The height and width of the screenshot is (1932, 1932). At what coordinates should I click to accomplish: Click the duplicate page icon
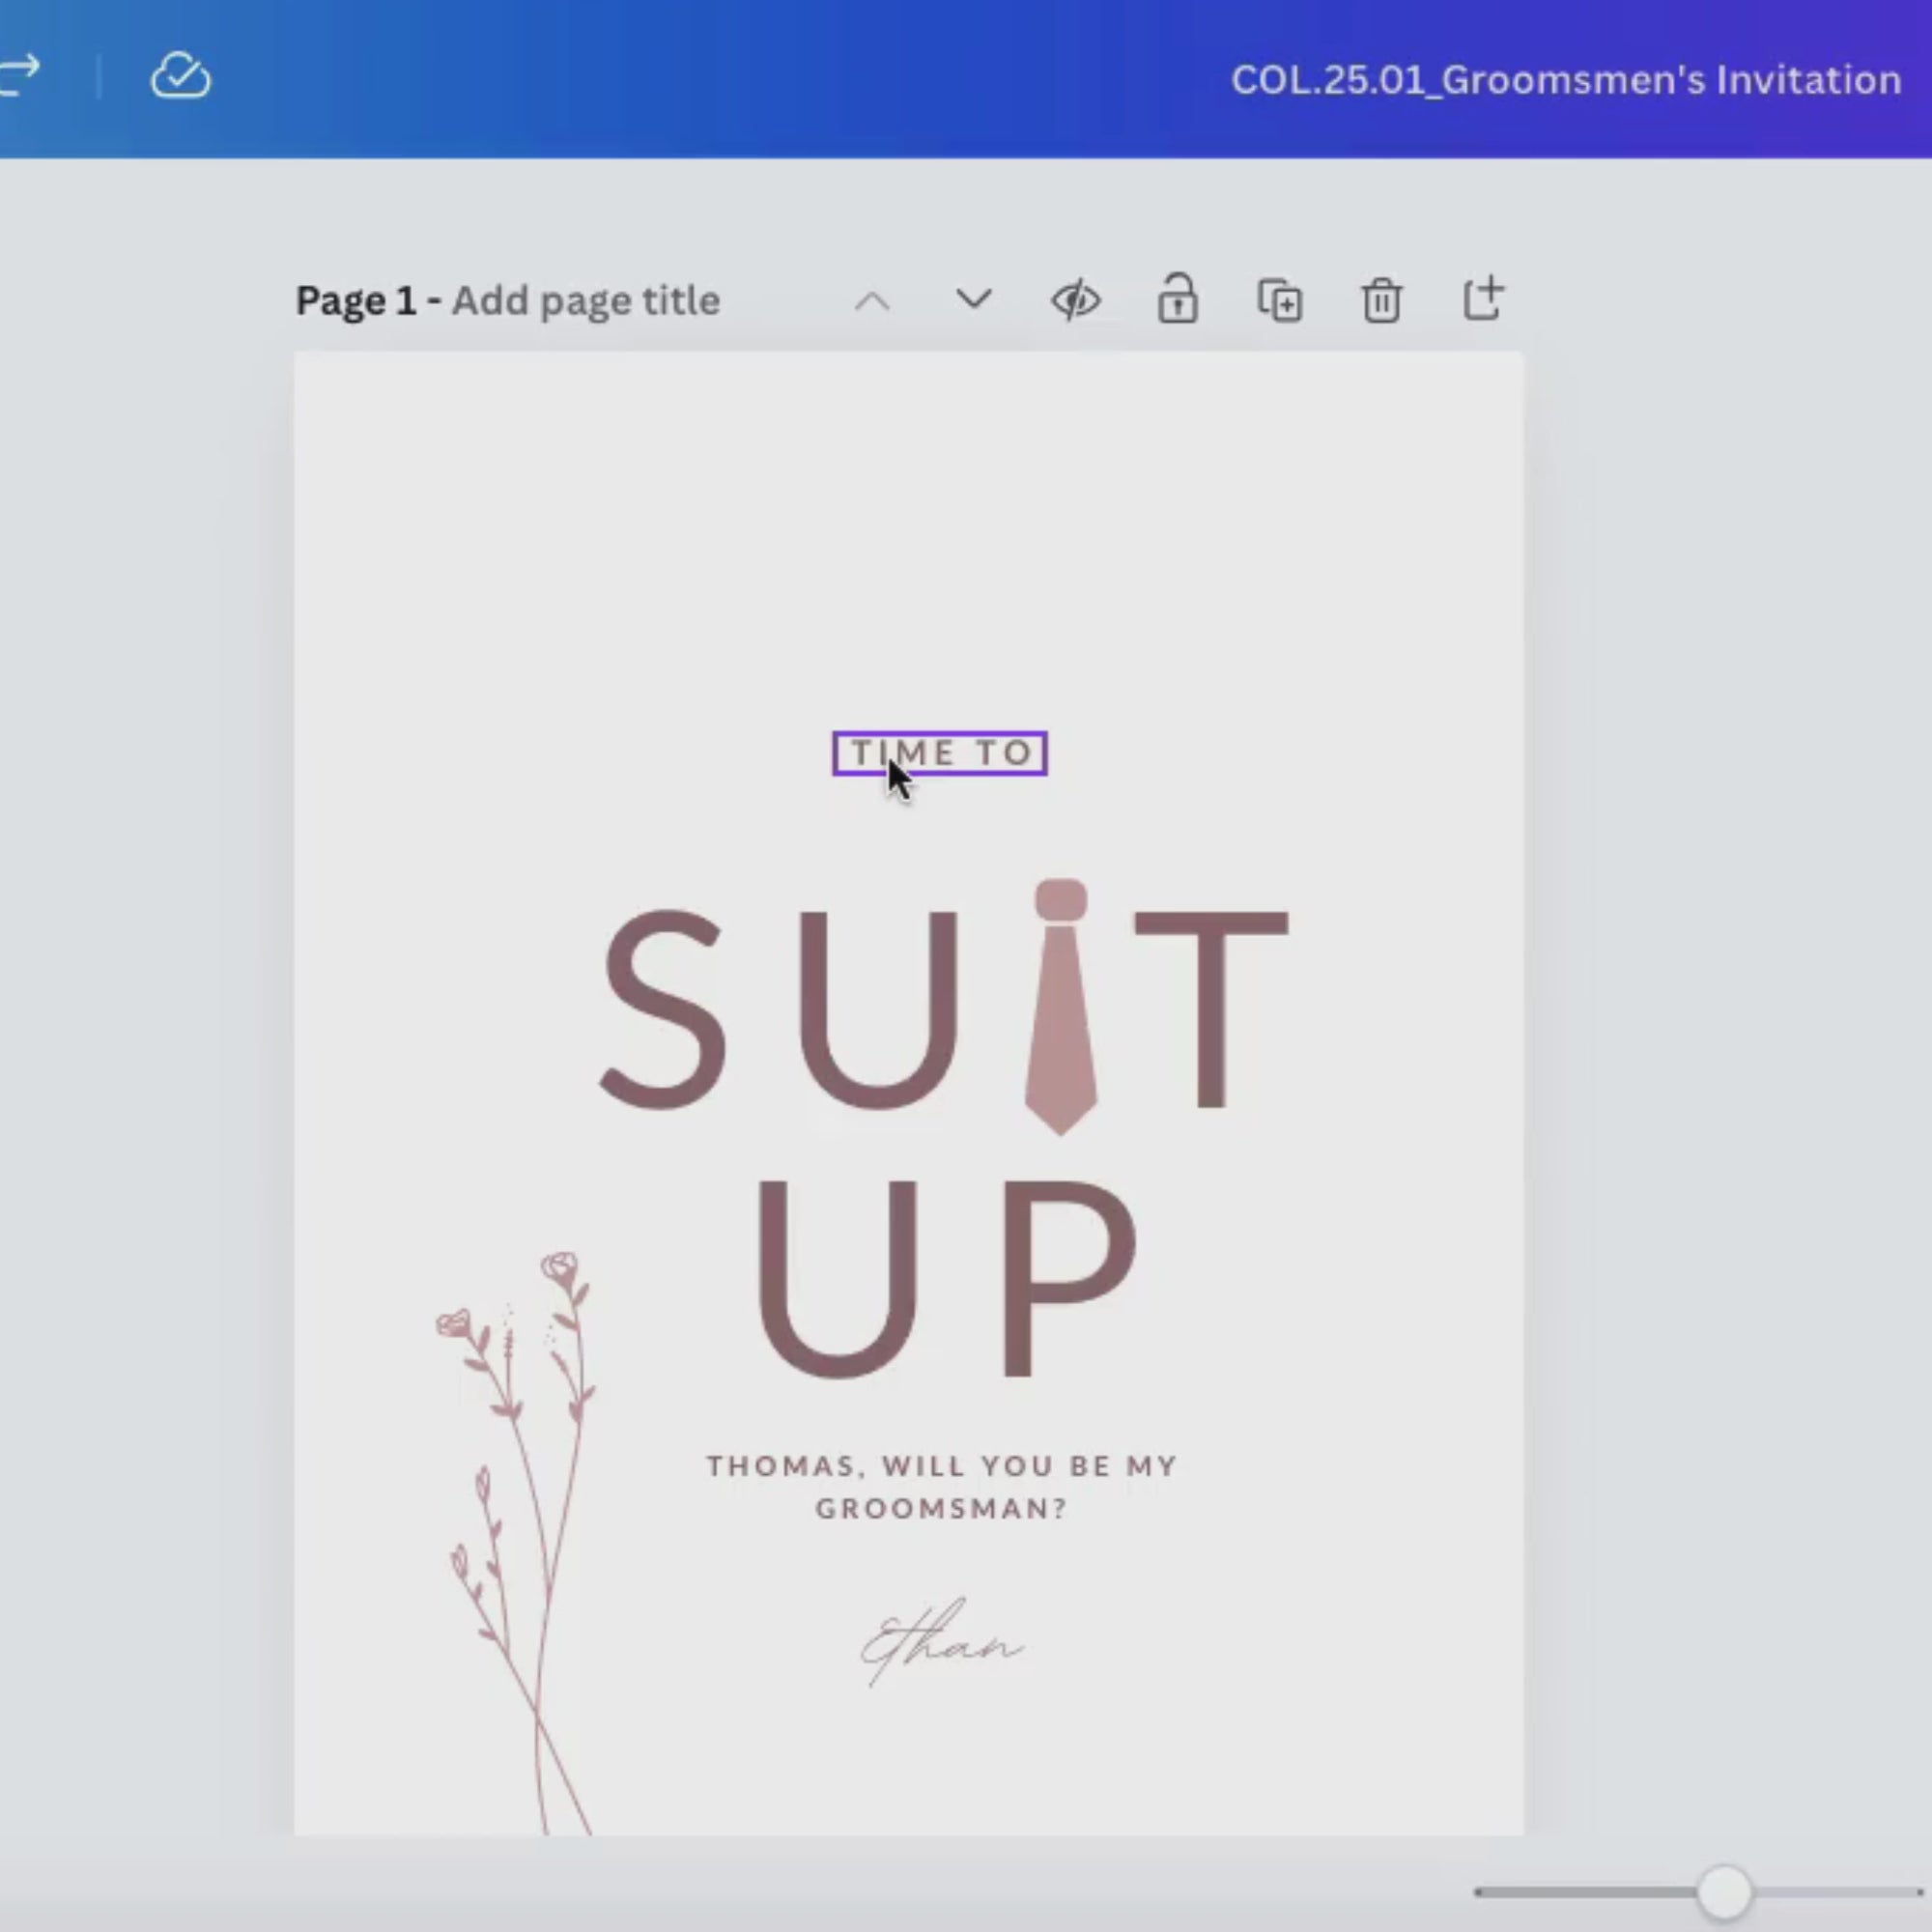(x=1280, y=300)
